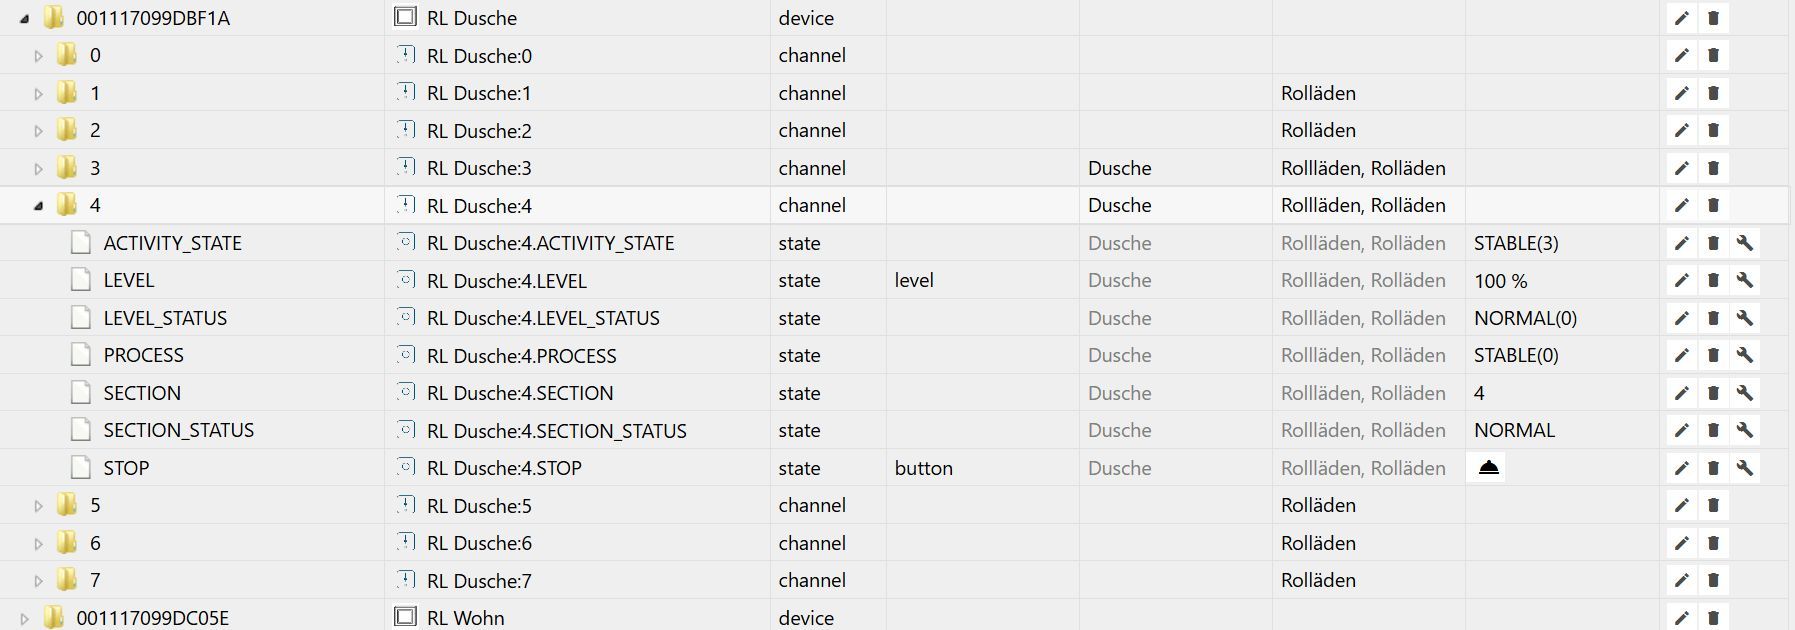Image resolution: width=1795 pixels, height=630 pixels.
Task: Open wrench settings for ACTIVITY_STATE
Action: pyautogui.click(x=1745, y=243)
